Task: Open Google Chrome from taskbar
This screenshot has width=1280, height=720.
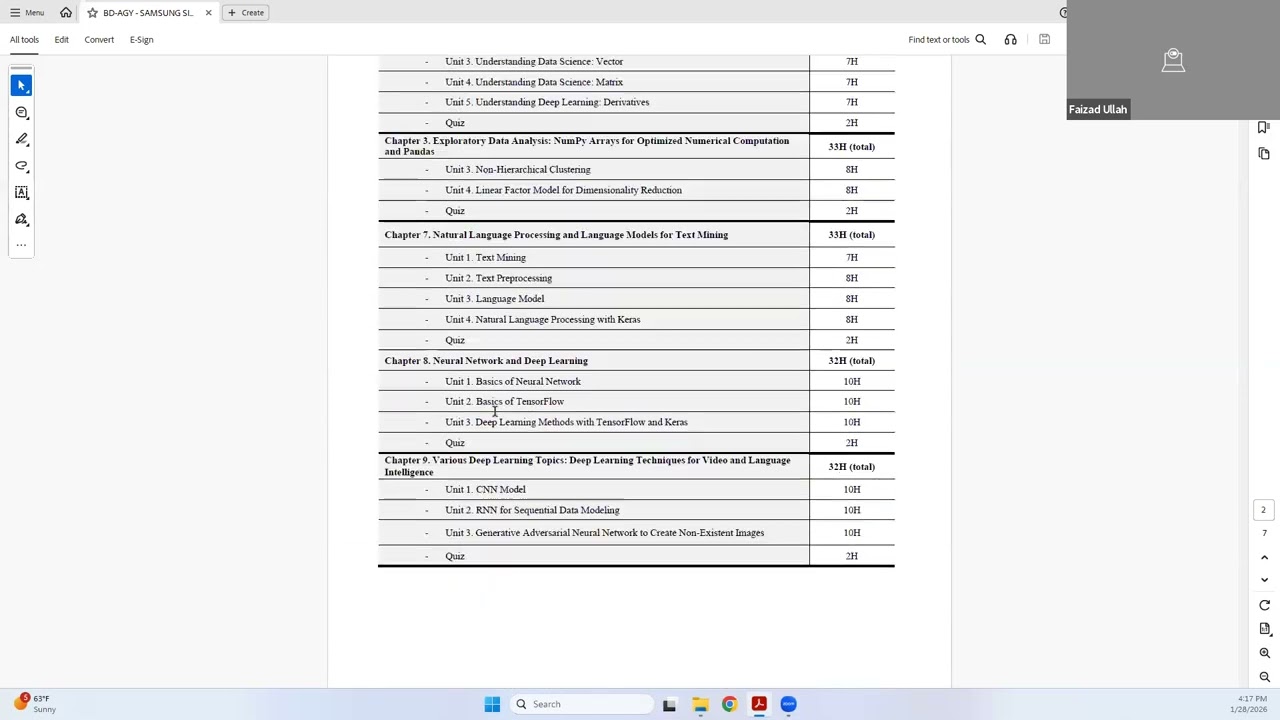Action: click(x=729, y=704)
